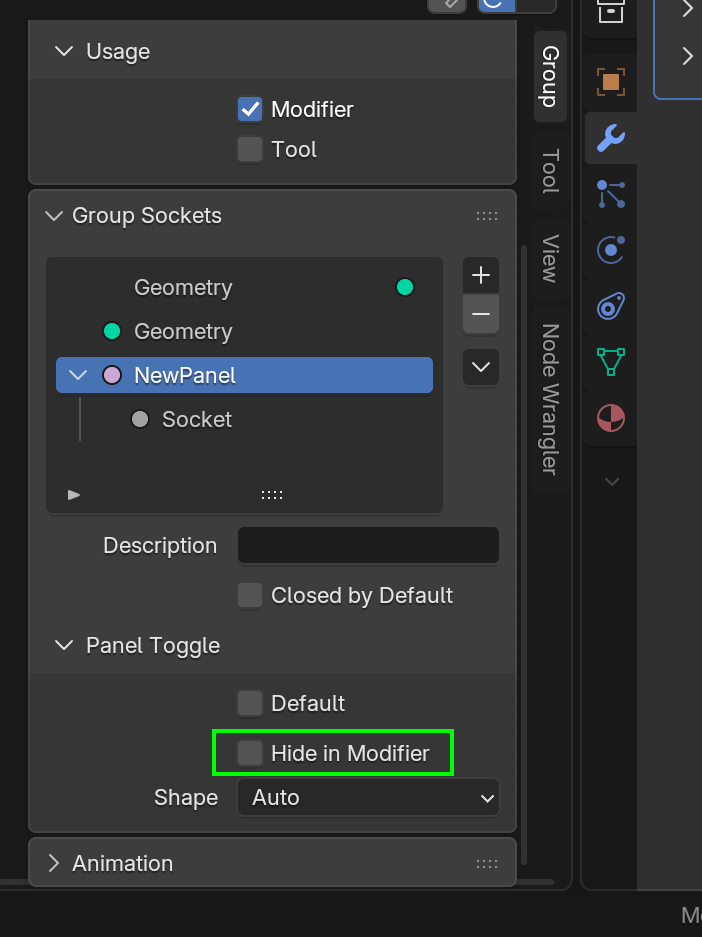This screenshot has height=937, width=702.
Task: Open the Object Constraints properties tab icon
Action: (611, 305)
